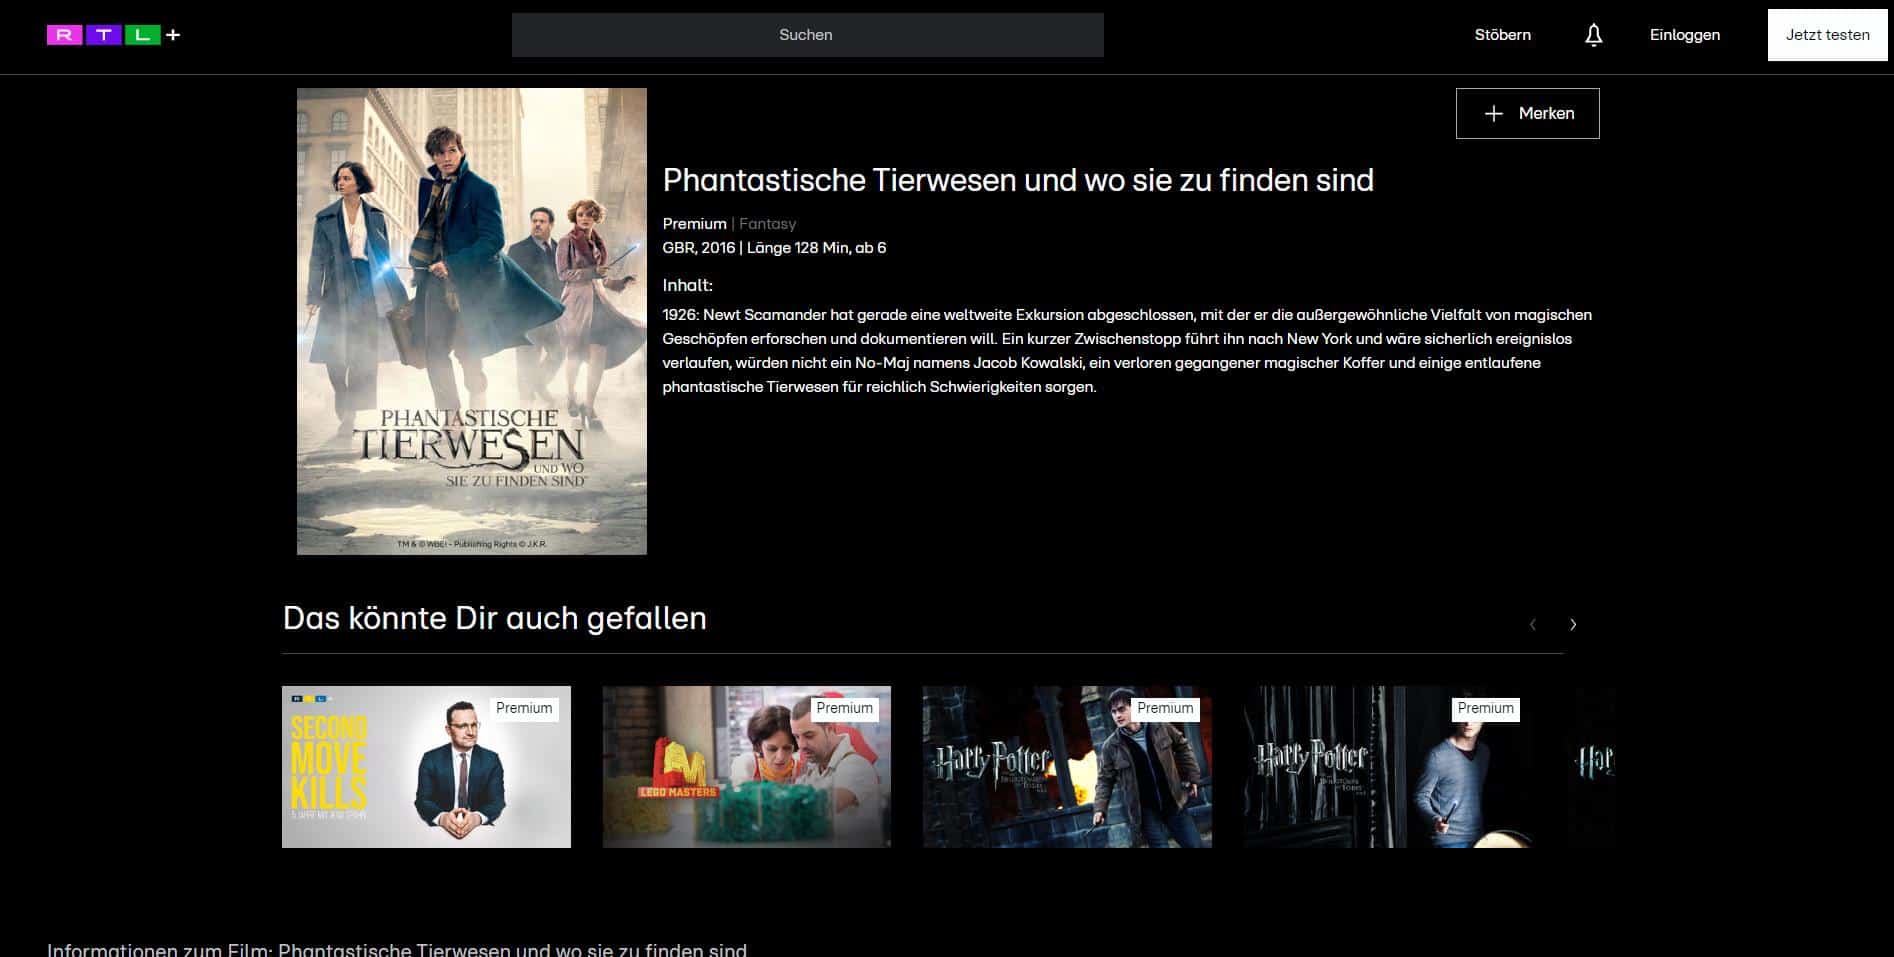The height and width of the screenshot is (957, 1894).
Task: Show previous recommendations with left arrow
Action: [1533, 625]
